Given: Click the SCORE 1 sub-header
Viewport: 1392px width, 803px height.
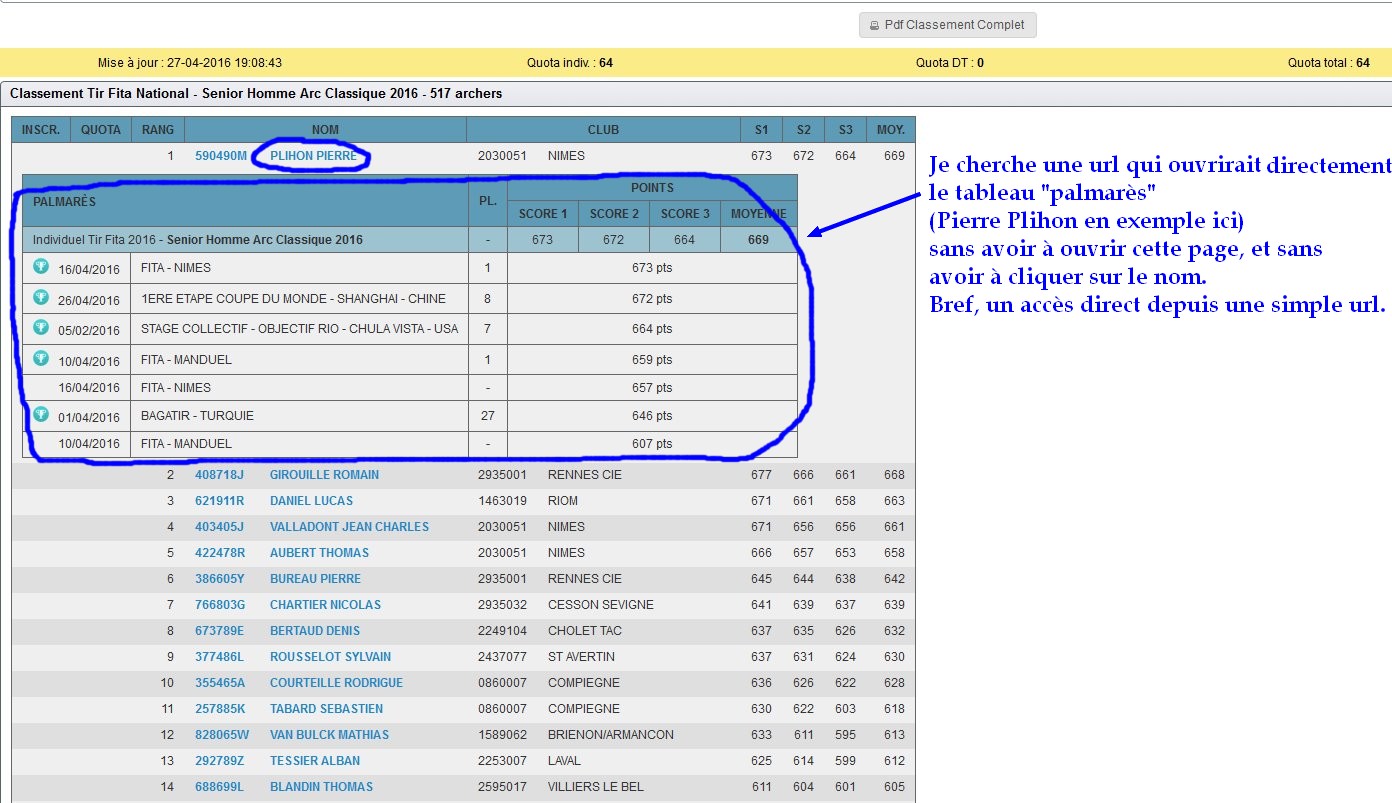Looking at the screenshot, I should (x=543, y=214).
